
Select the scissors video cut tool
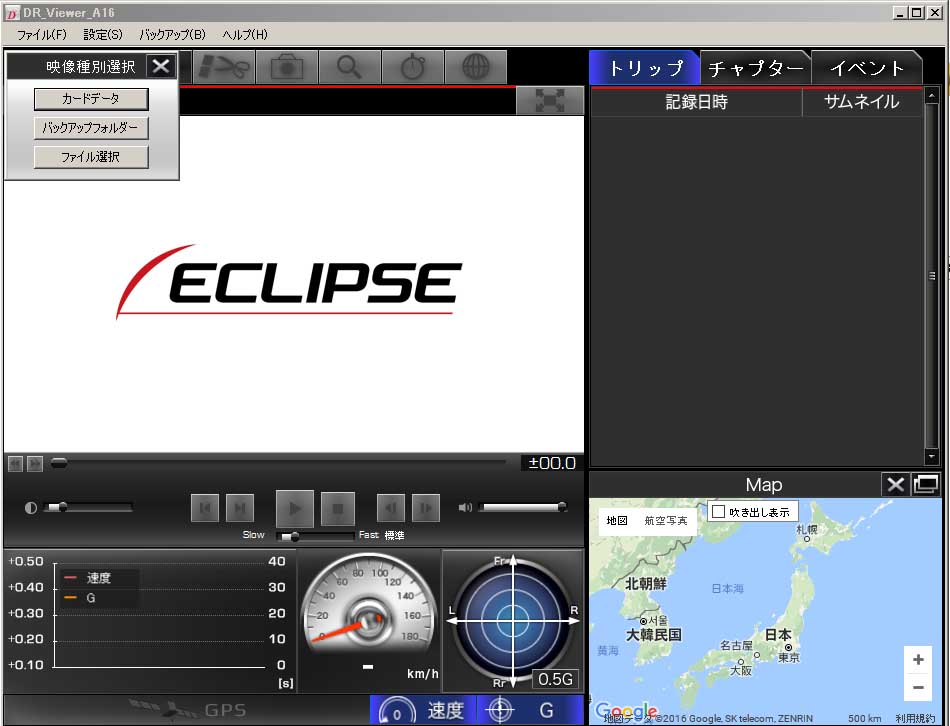[x=223, y=67]
